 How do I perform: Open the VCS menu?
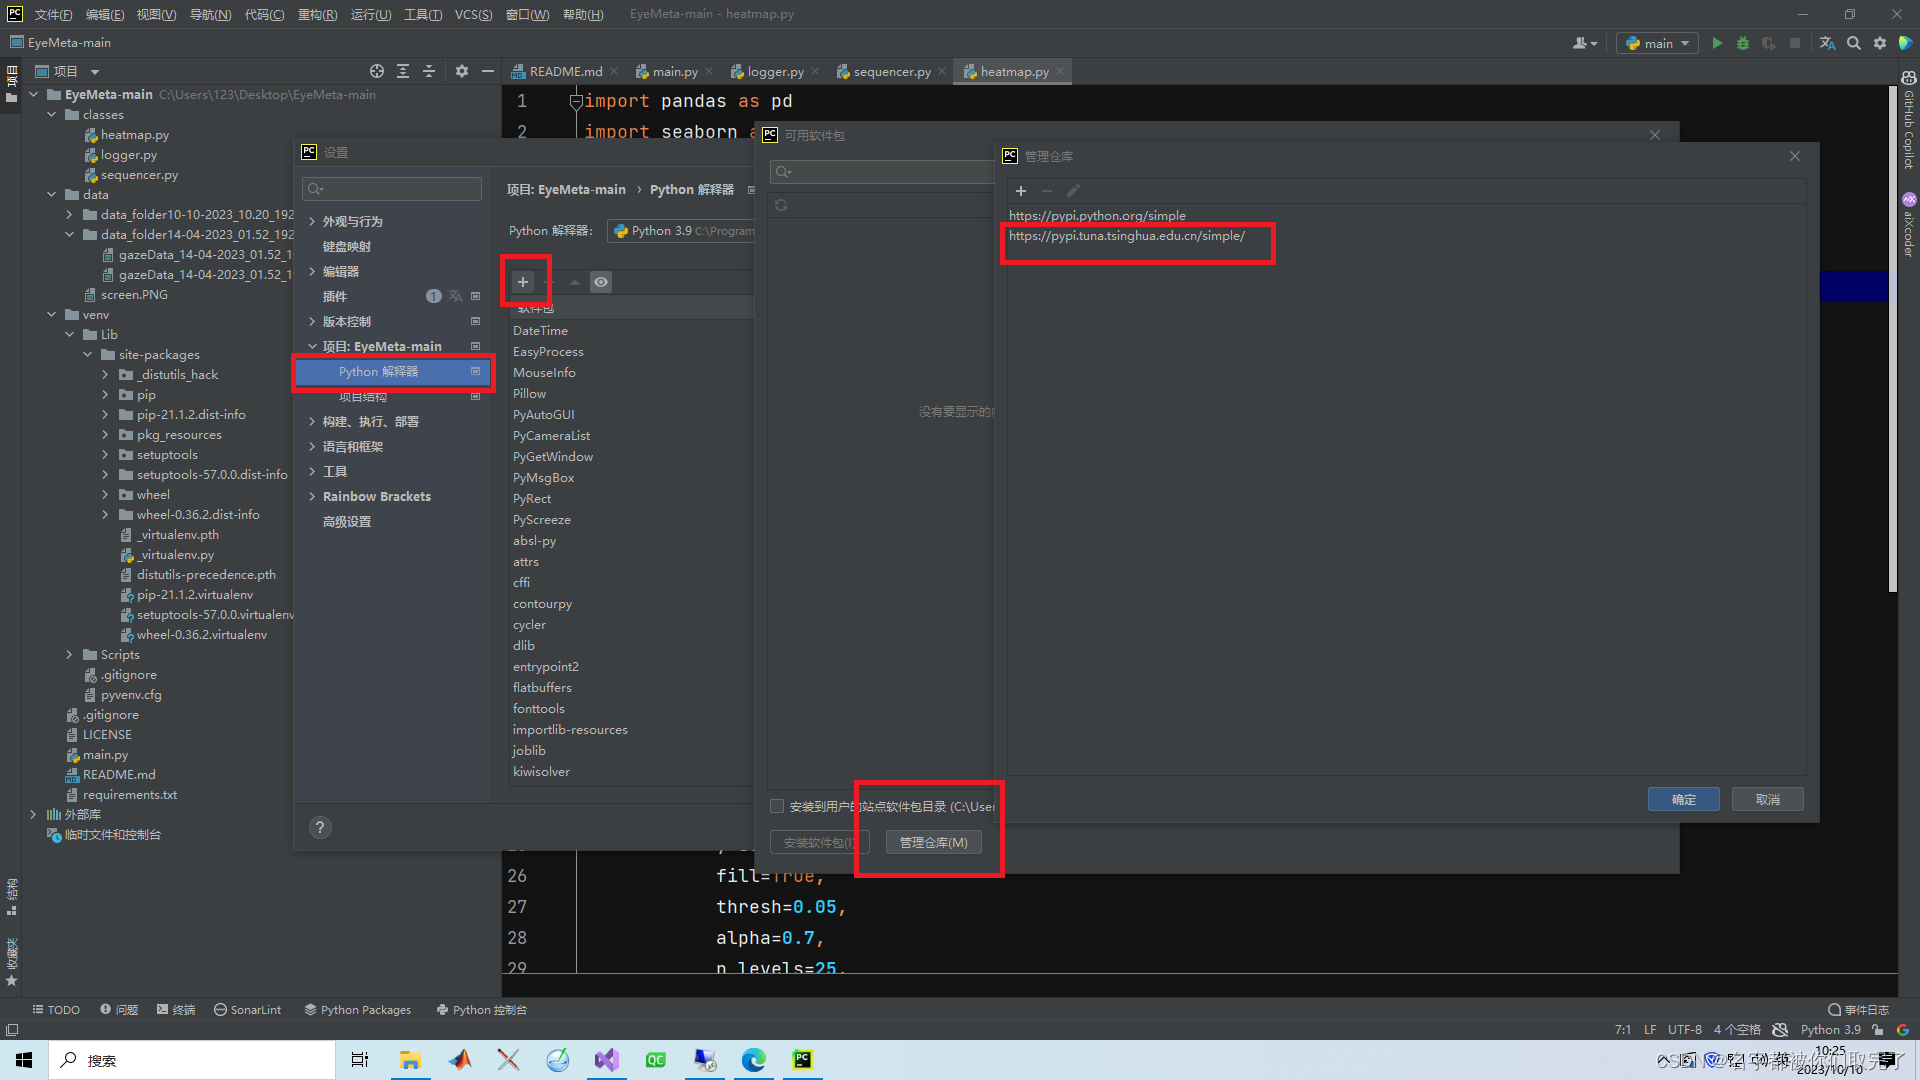click(x=473, y=14)
